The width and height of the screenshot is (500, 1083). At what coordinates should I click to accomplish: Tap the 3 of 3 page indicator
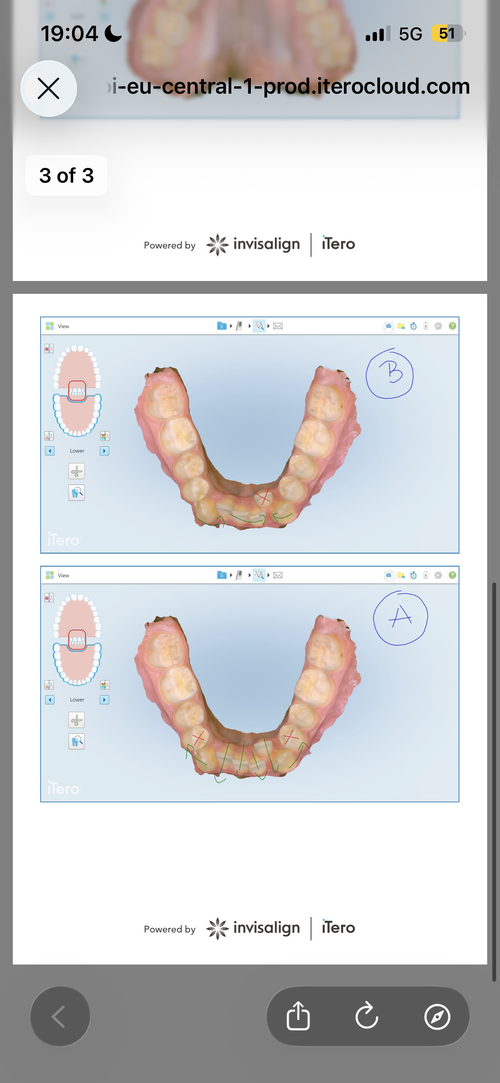tap(66, 175)
